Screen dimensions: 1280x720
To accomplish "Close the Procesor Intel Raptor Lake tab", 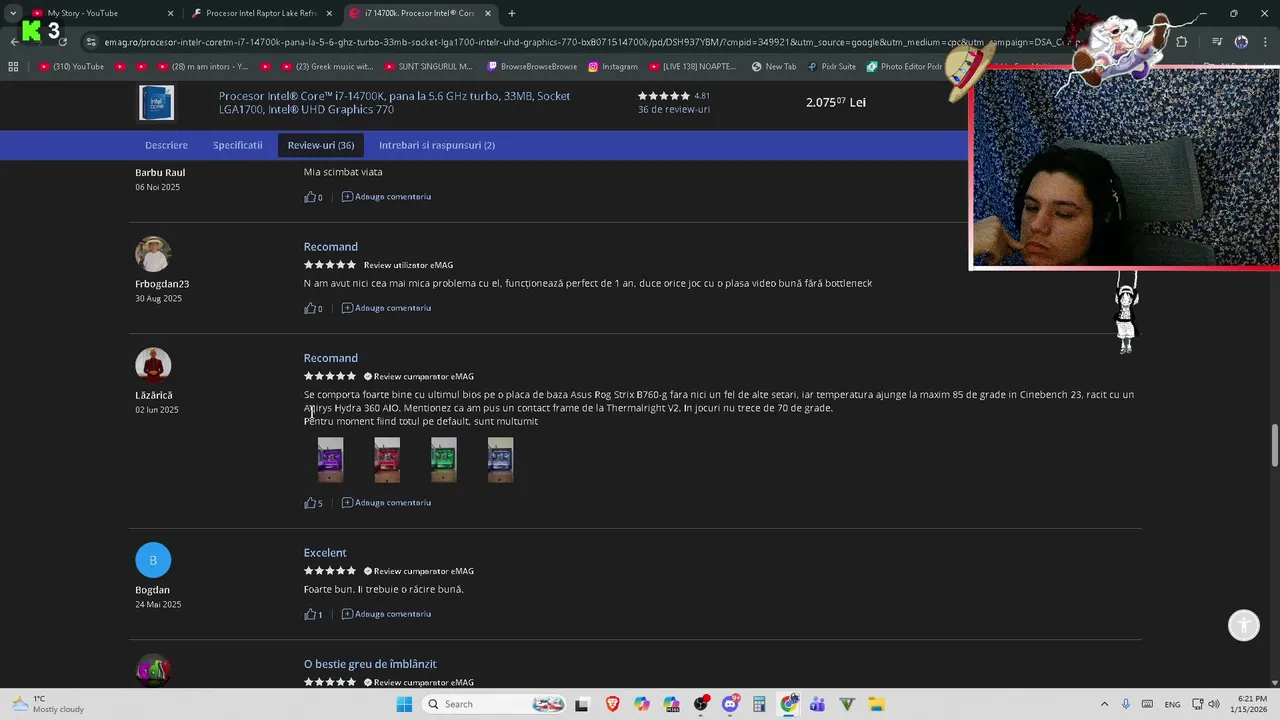I will (328, 13).
